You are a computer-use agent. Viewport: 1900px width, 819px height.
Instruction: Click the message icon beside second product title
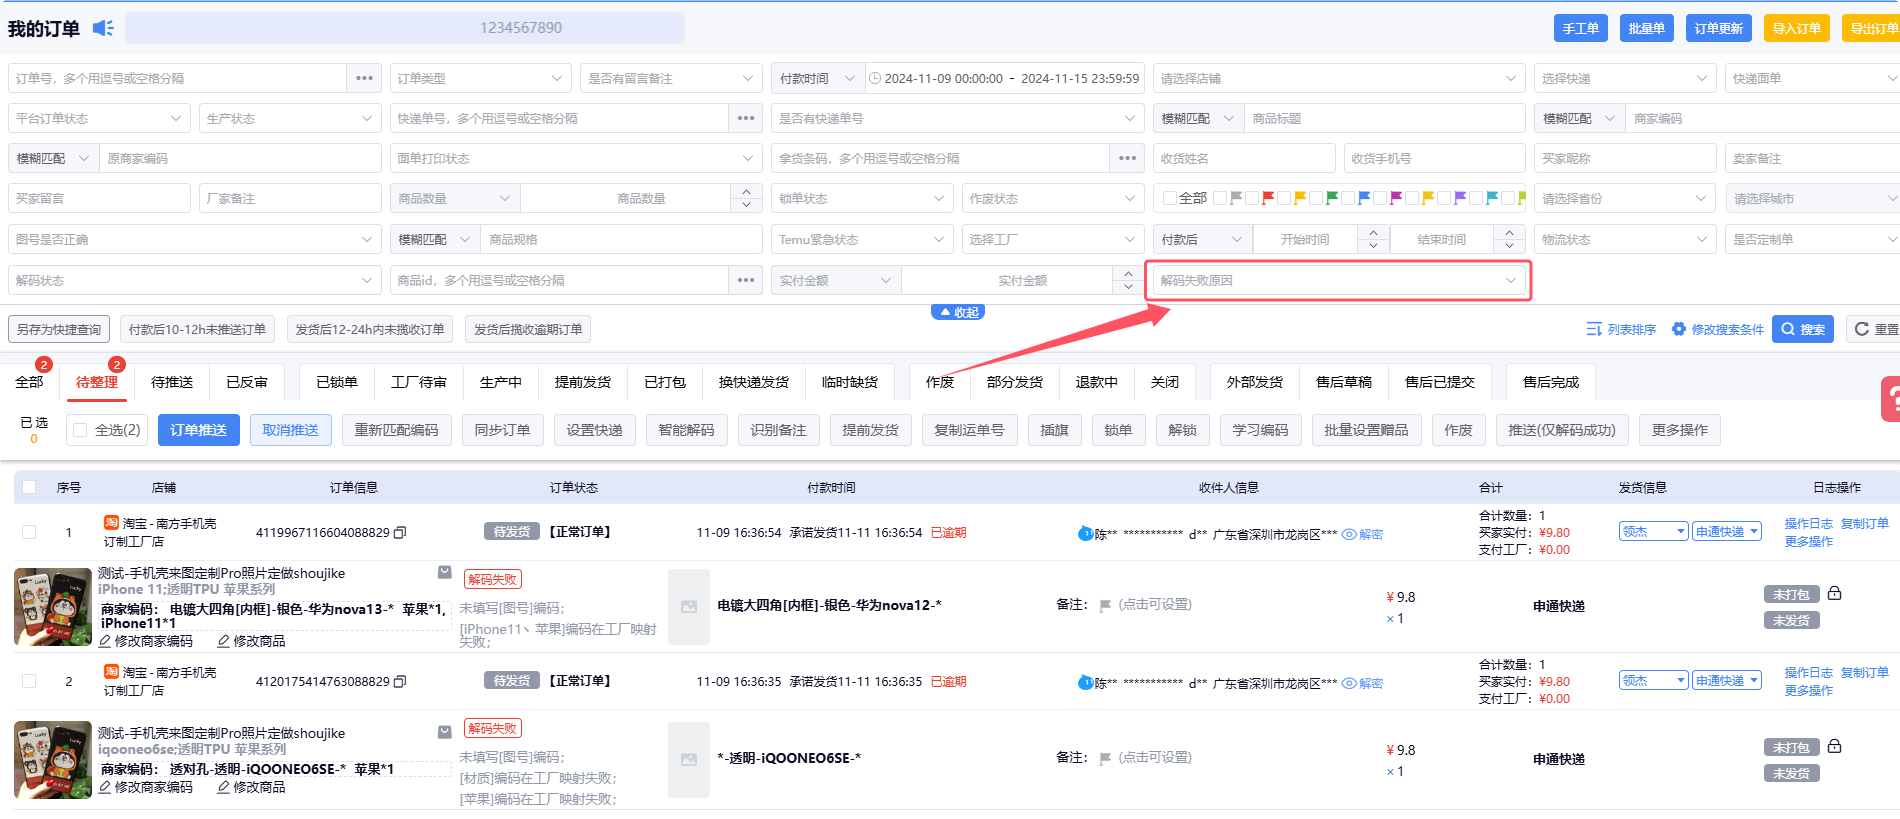coord(444,732)
